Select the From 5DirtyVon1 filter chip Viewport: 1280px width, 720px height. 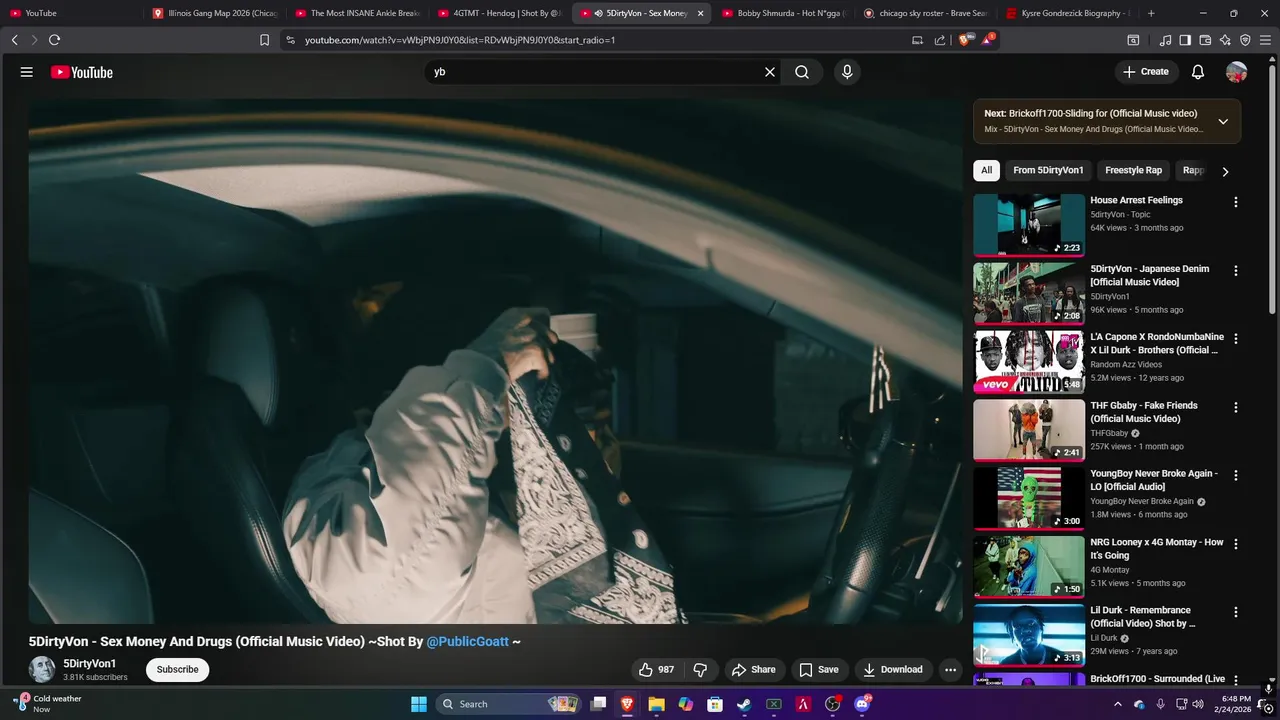click(1048, 170)
